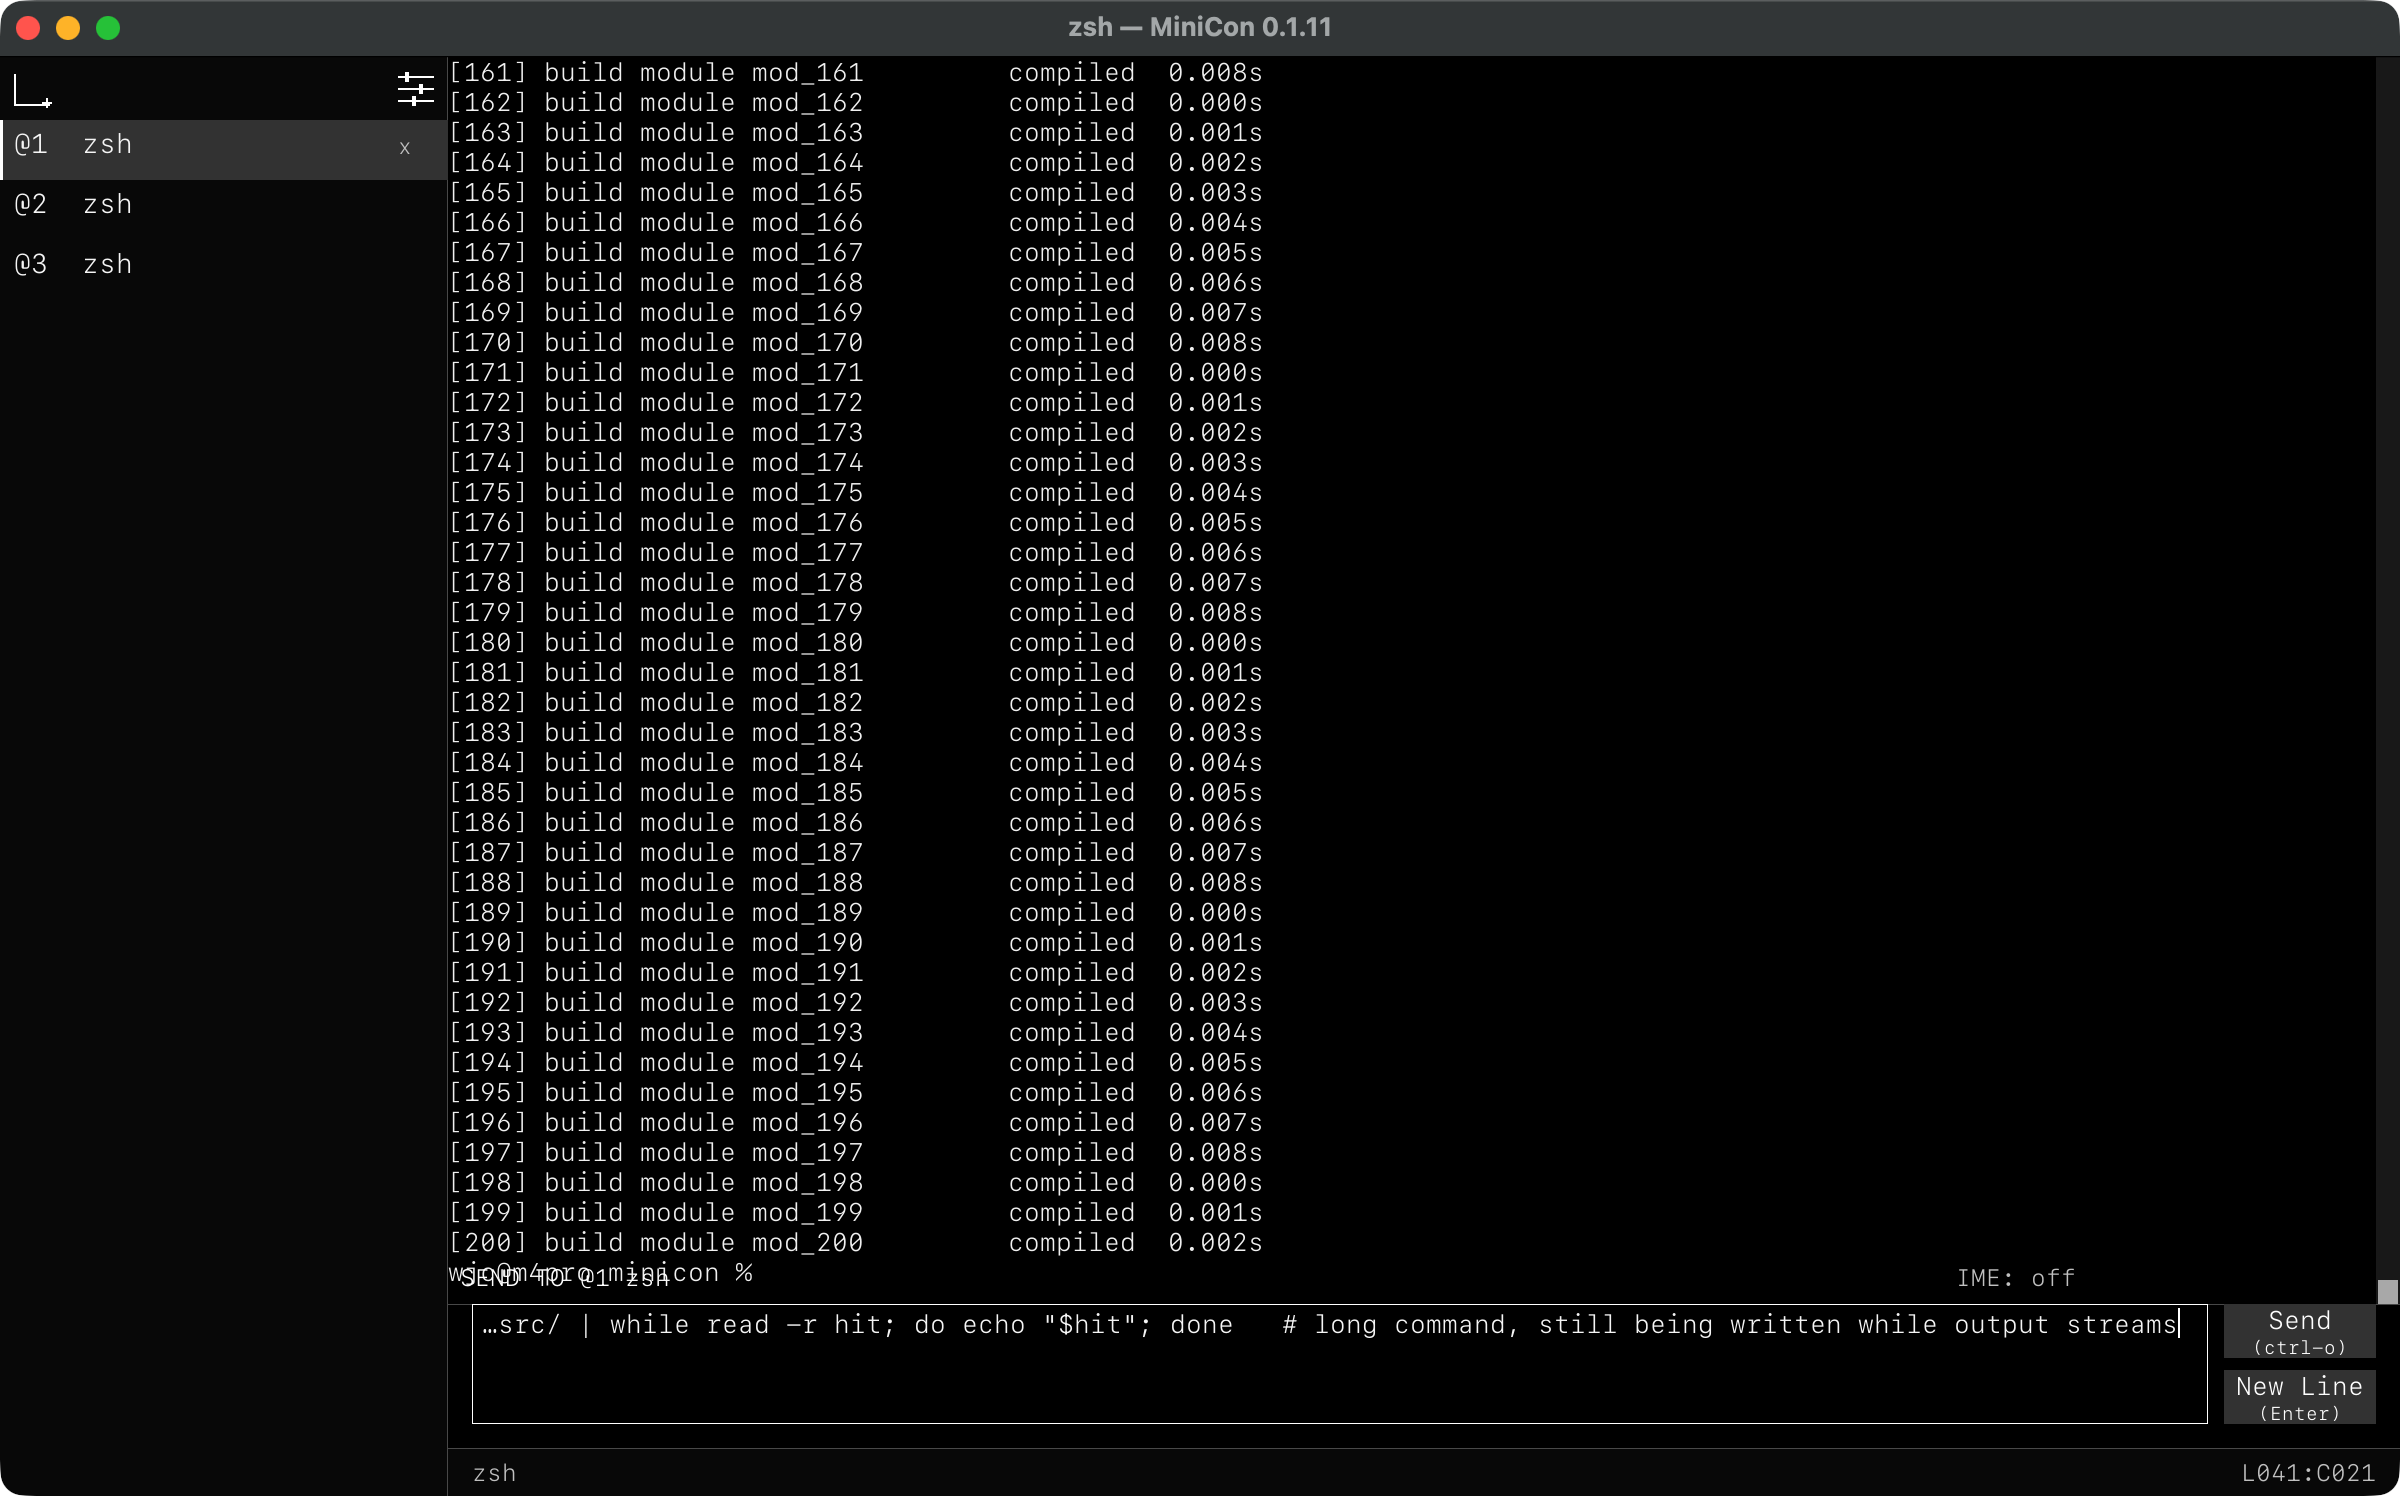The image size is (2400, 1496).
Task: Click the [180] build module mod_180 line
Action: 856,643
